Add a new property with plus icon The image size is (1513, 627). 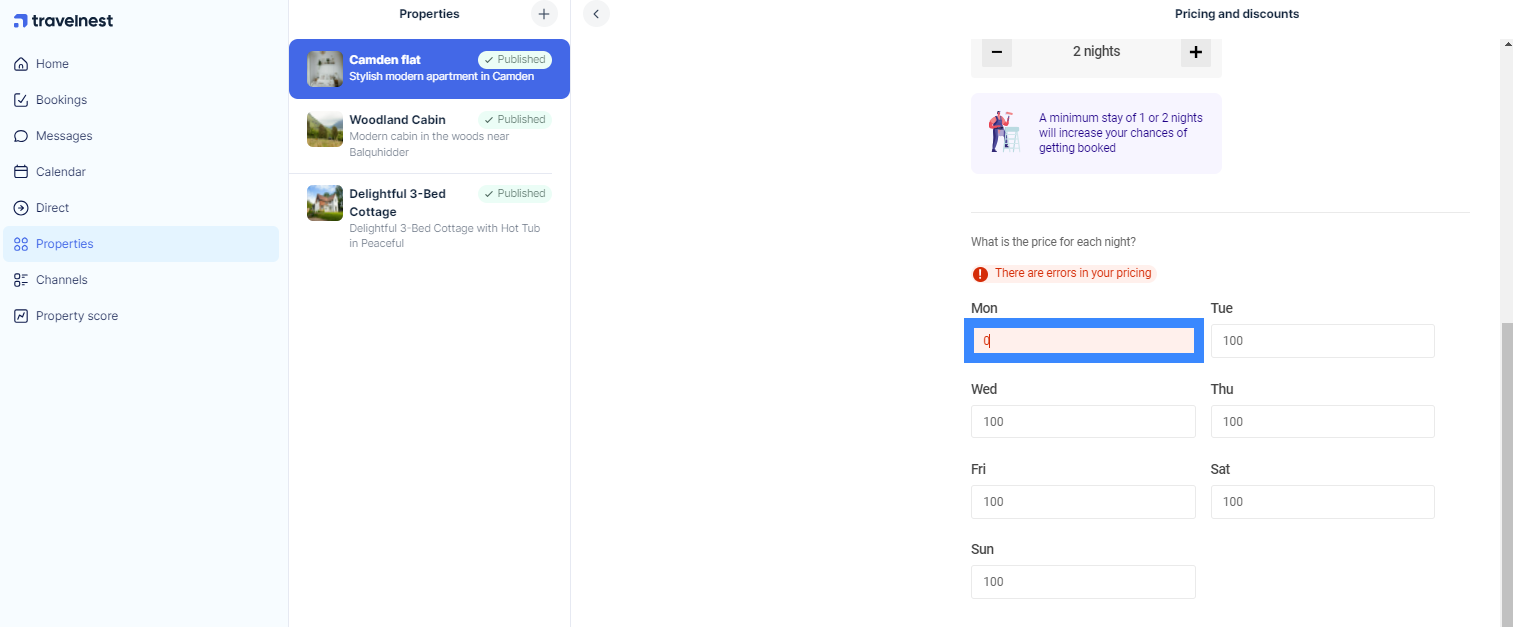[x=544, y=14]
